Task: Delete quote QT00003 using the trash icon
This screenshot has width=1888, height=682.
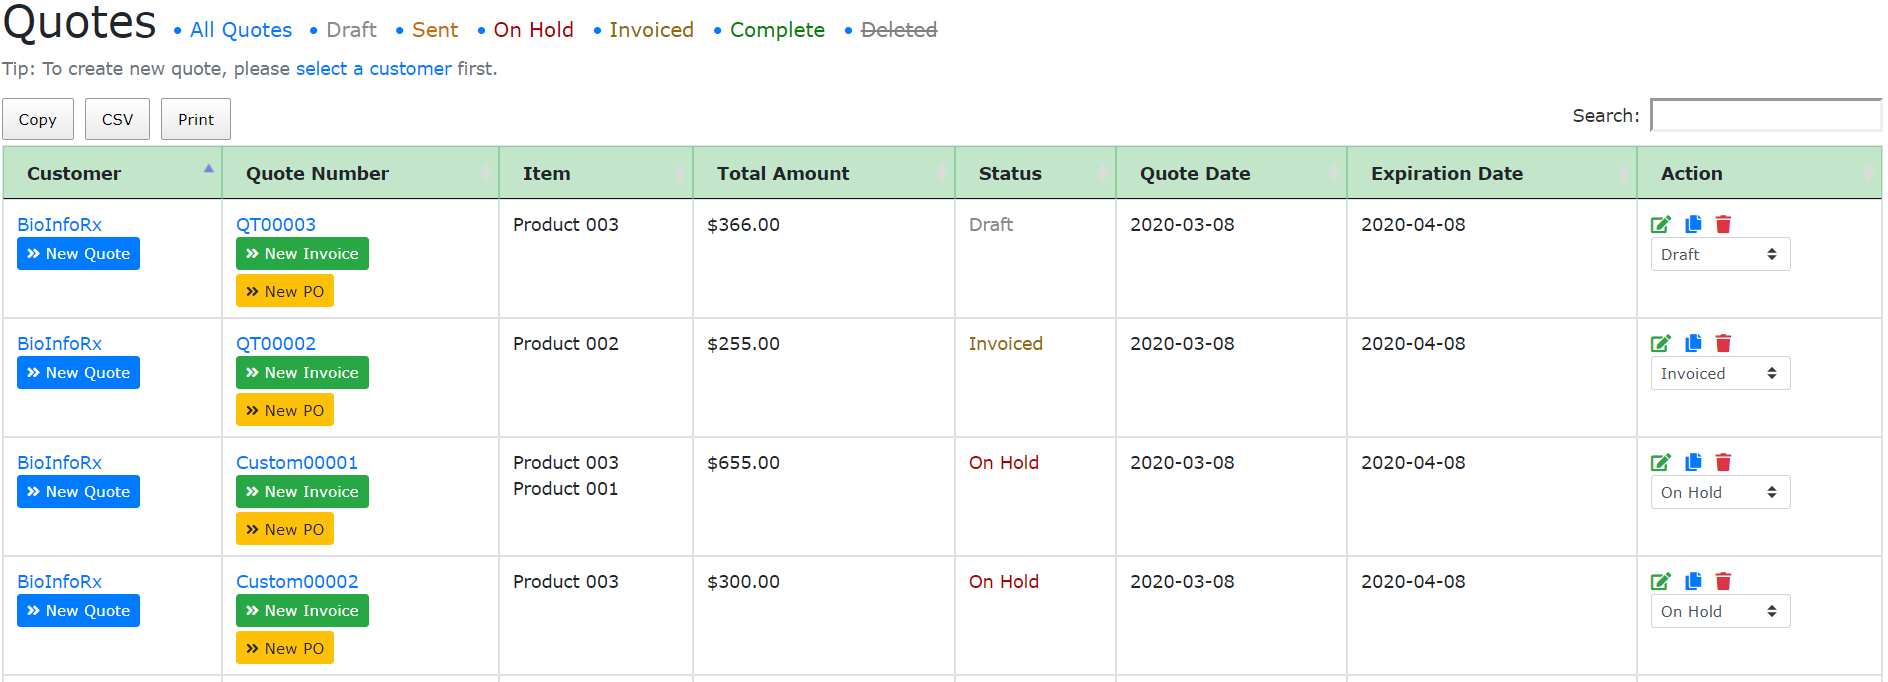Action: pyautogui.click(x=1723, y=225)
